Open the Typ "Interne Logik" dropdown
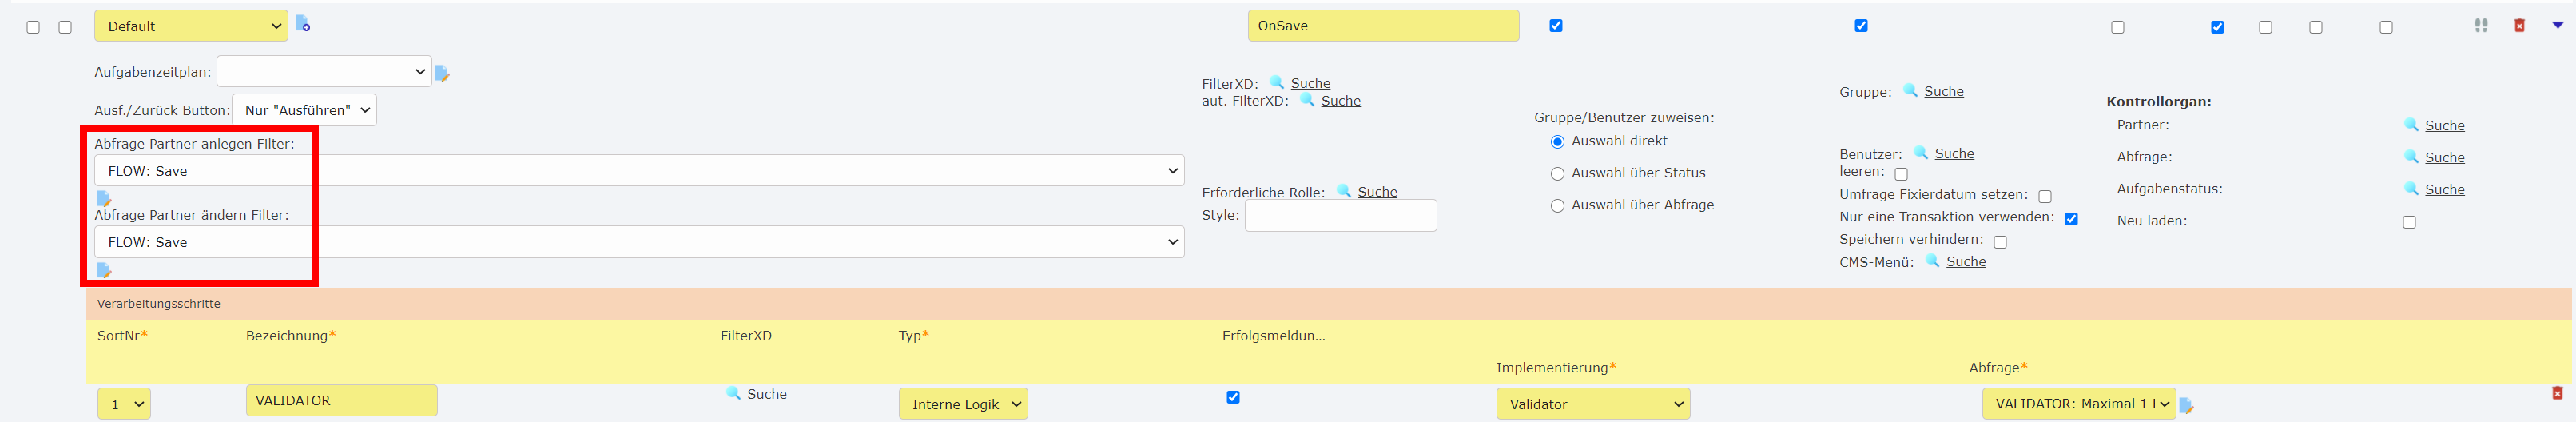The image size is (2576, 422). (x=962, y=404)
